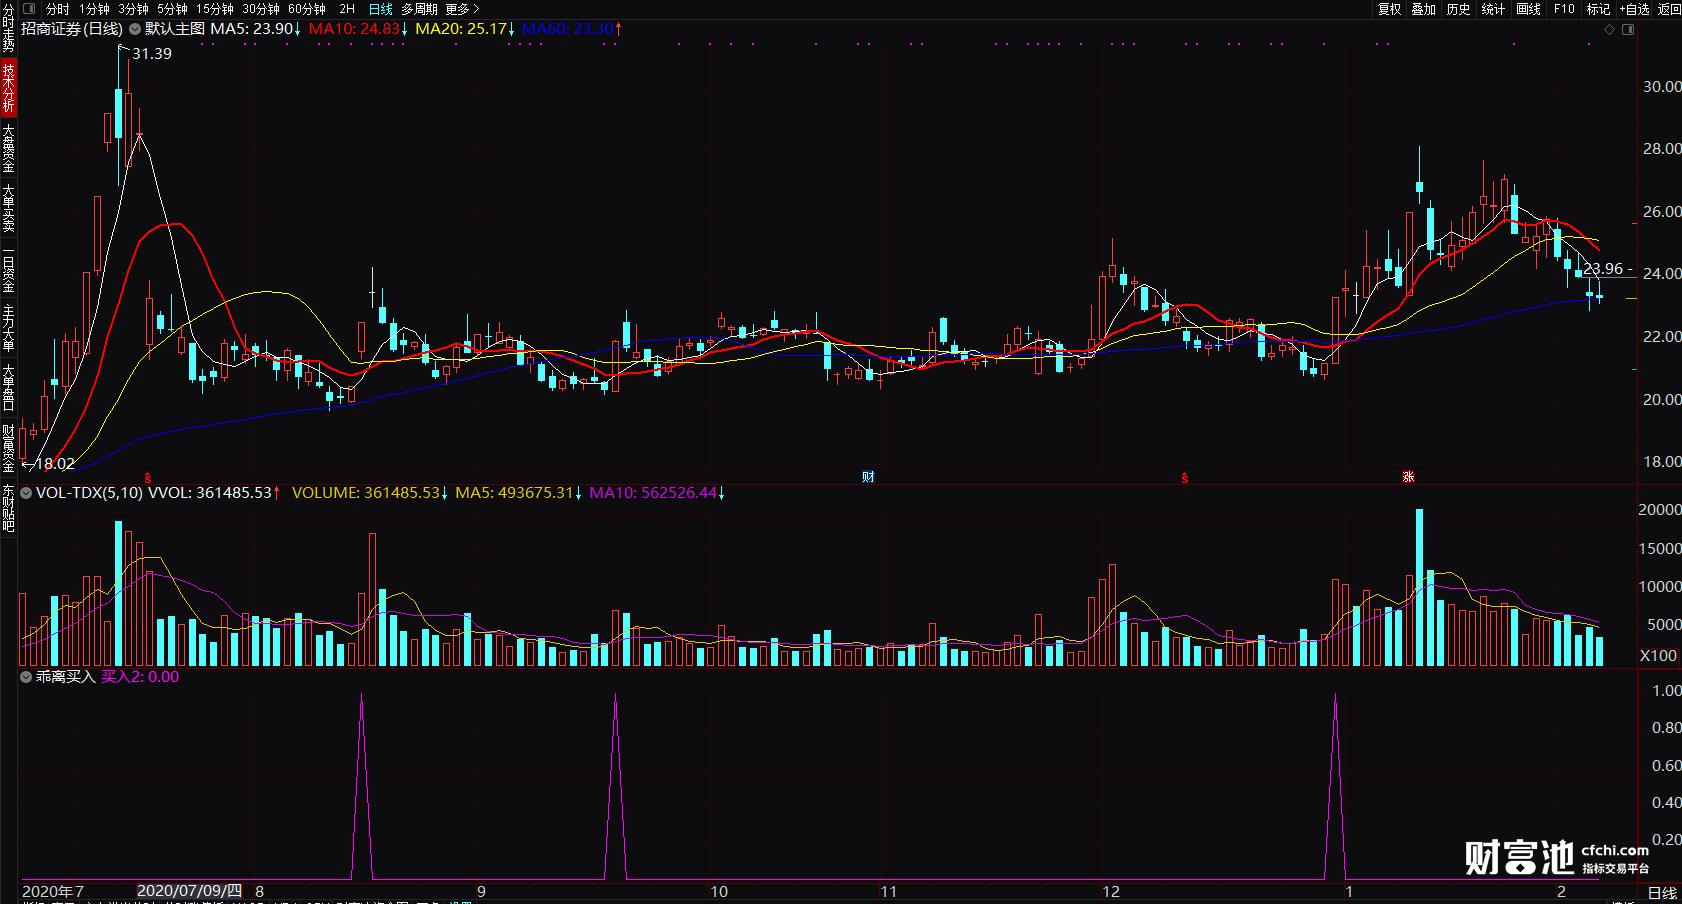This screenshot has width=1682, height=904.
Task: Switch to 分时 chart period
Action: 58,9
